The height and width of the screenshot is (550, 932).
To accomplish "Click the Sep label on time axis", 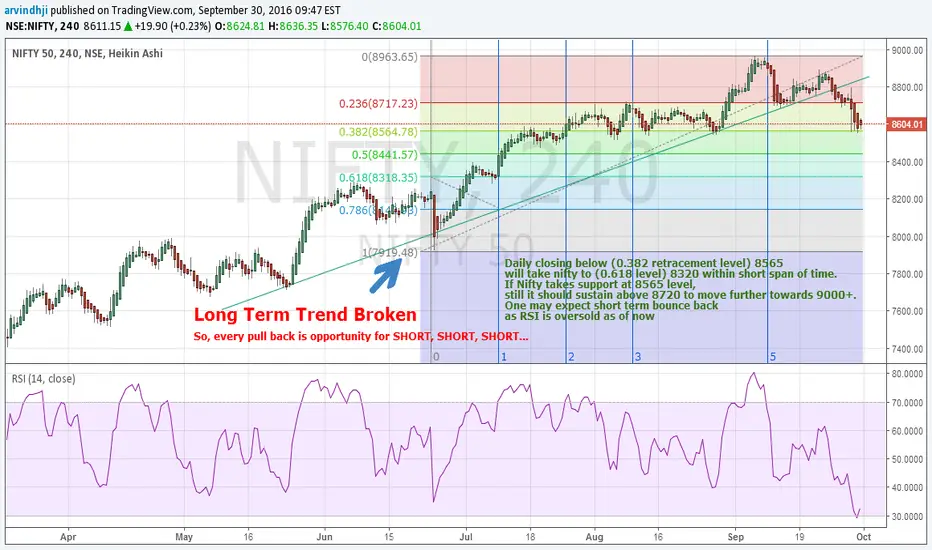I will [736, 537].
